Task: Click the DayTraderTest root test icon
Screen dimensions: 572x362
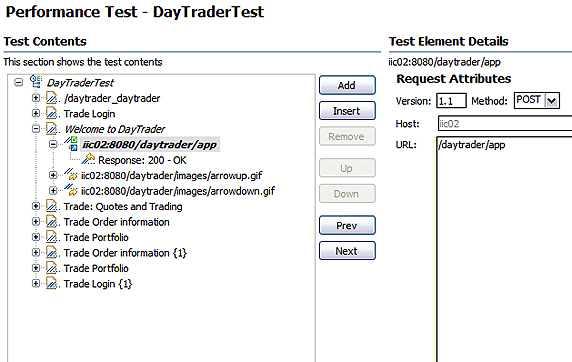Action: (36, 81)
